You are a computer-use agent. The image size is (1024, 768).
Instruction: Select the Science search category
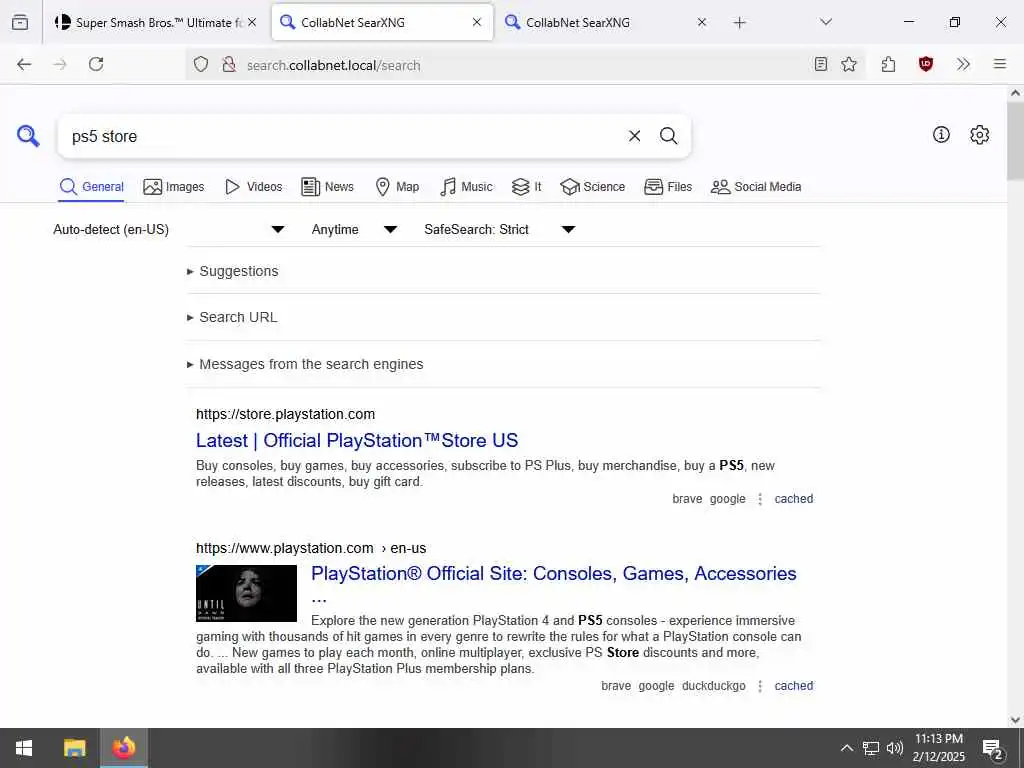592,187
